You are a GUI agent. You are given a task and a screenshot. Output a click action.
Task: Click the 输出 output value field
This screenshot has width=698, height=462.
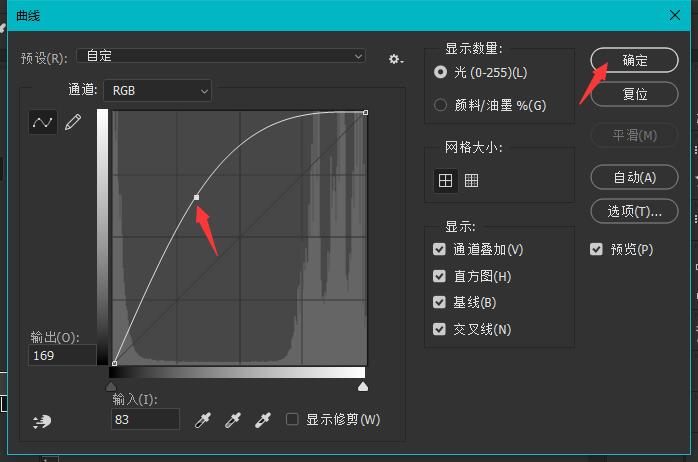pos(62,355)
